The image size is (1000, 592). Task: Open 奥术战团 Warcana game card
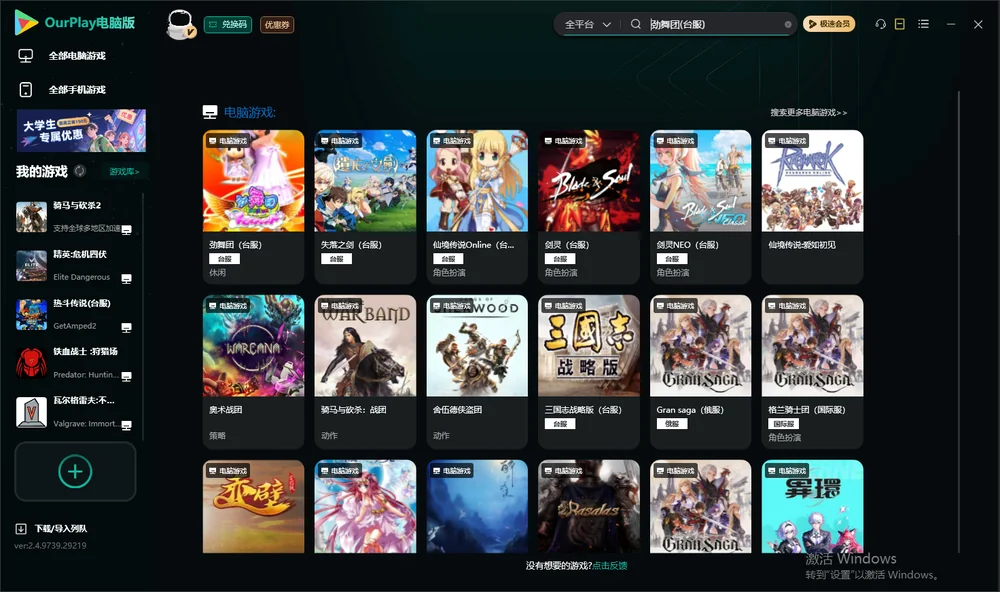click(253, 371)
